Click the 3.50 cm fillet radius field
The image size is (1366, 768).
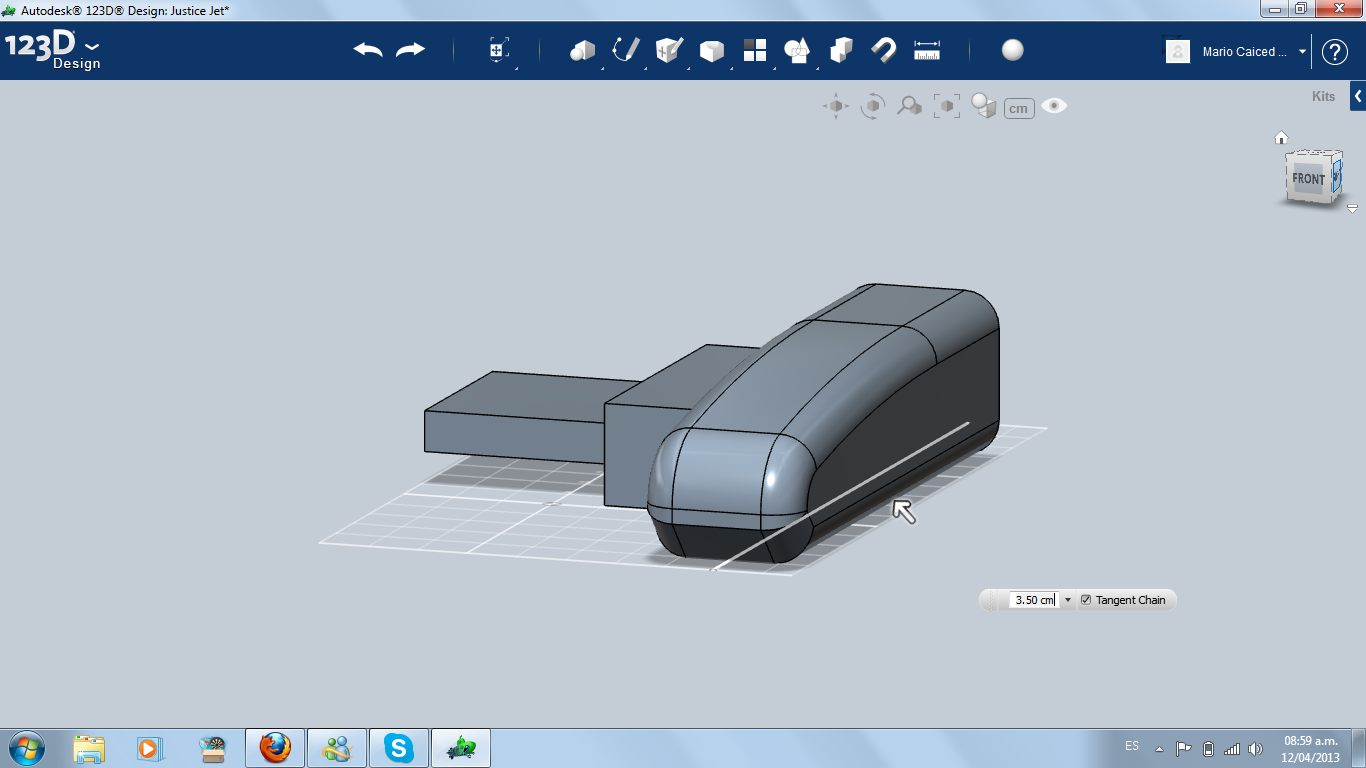point(1034,600)
